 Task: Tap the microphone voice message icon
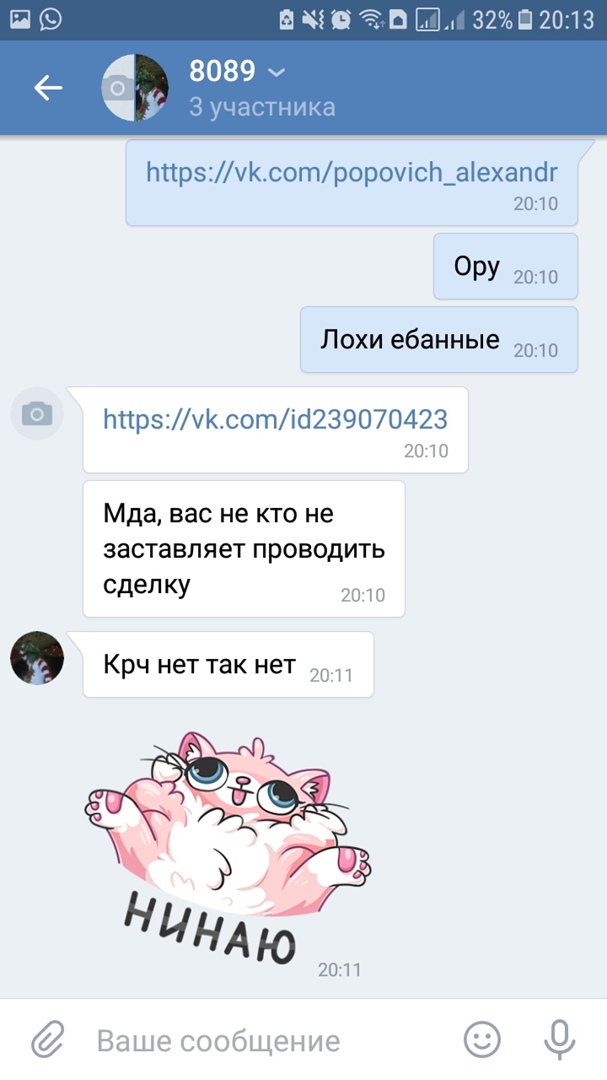coord(559,1039)
